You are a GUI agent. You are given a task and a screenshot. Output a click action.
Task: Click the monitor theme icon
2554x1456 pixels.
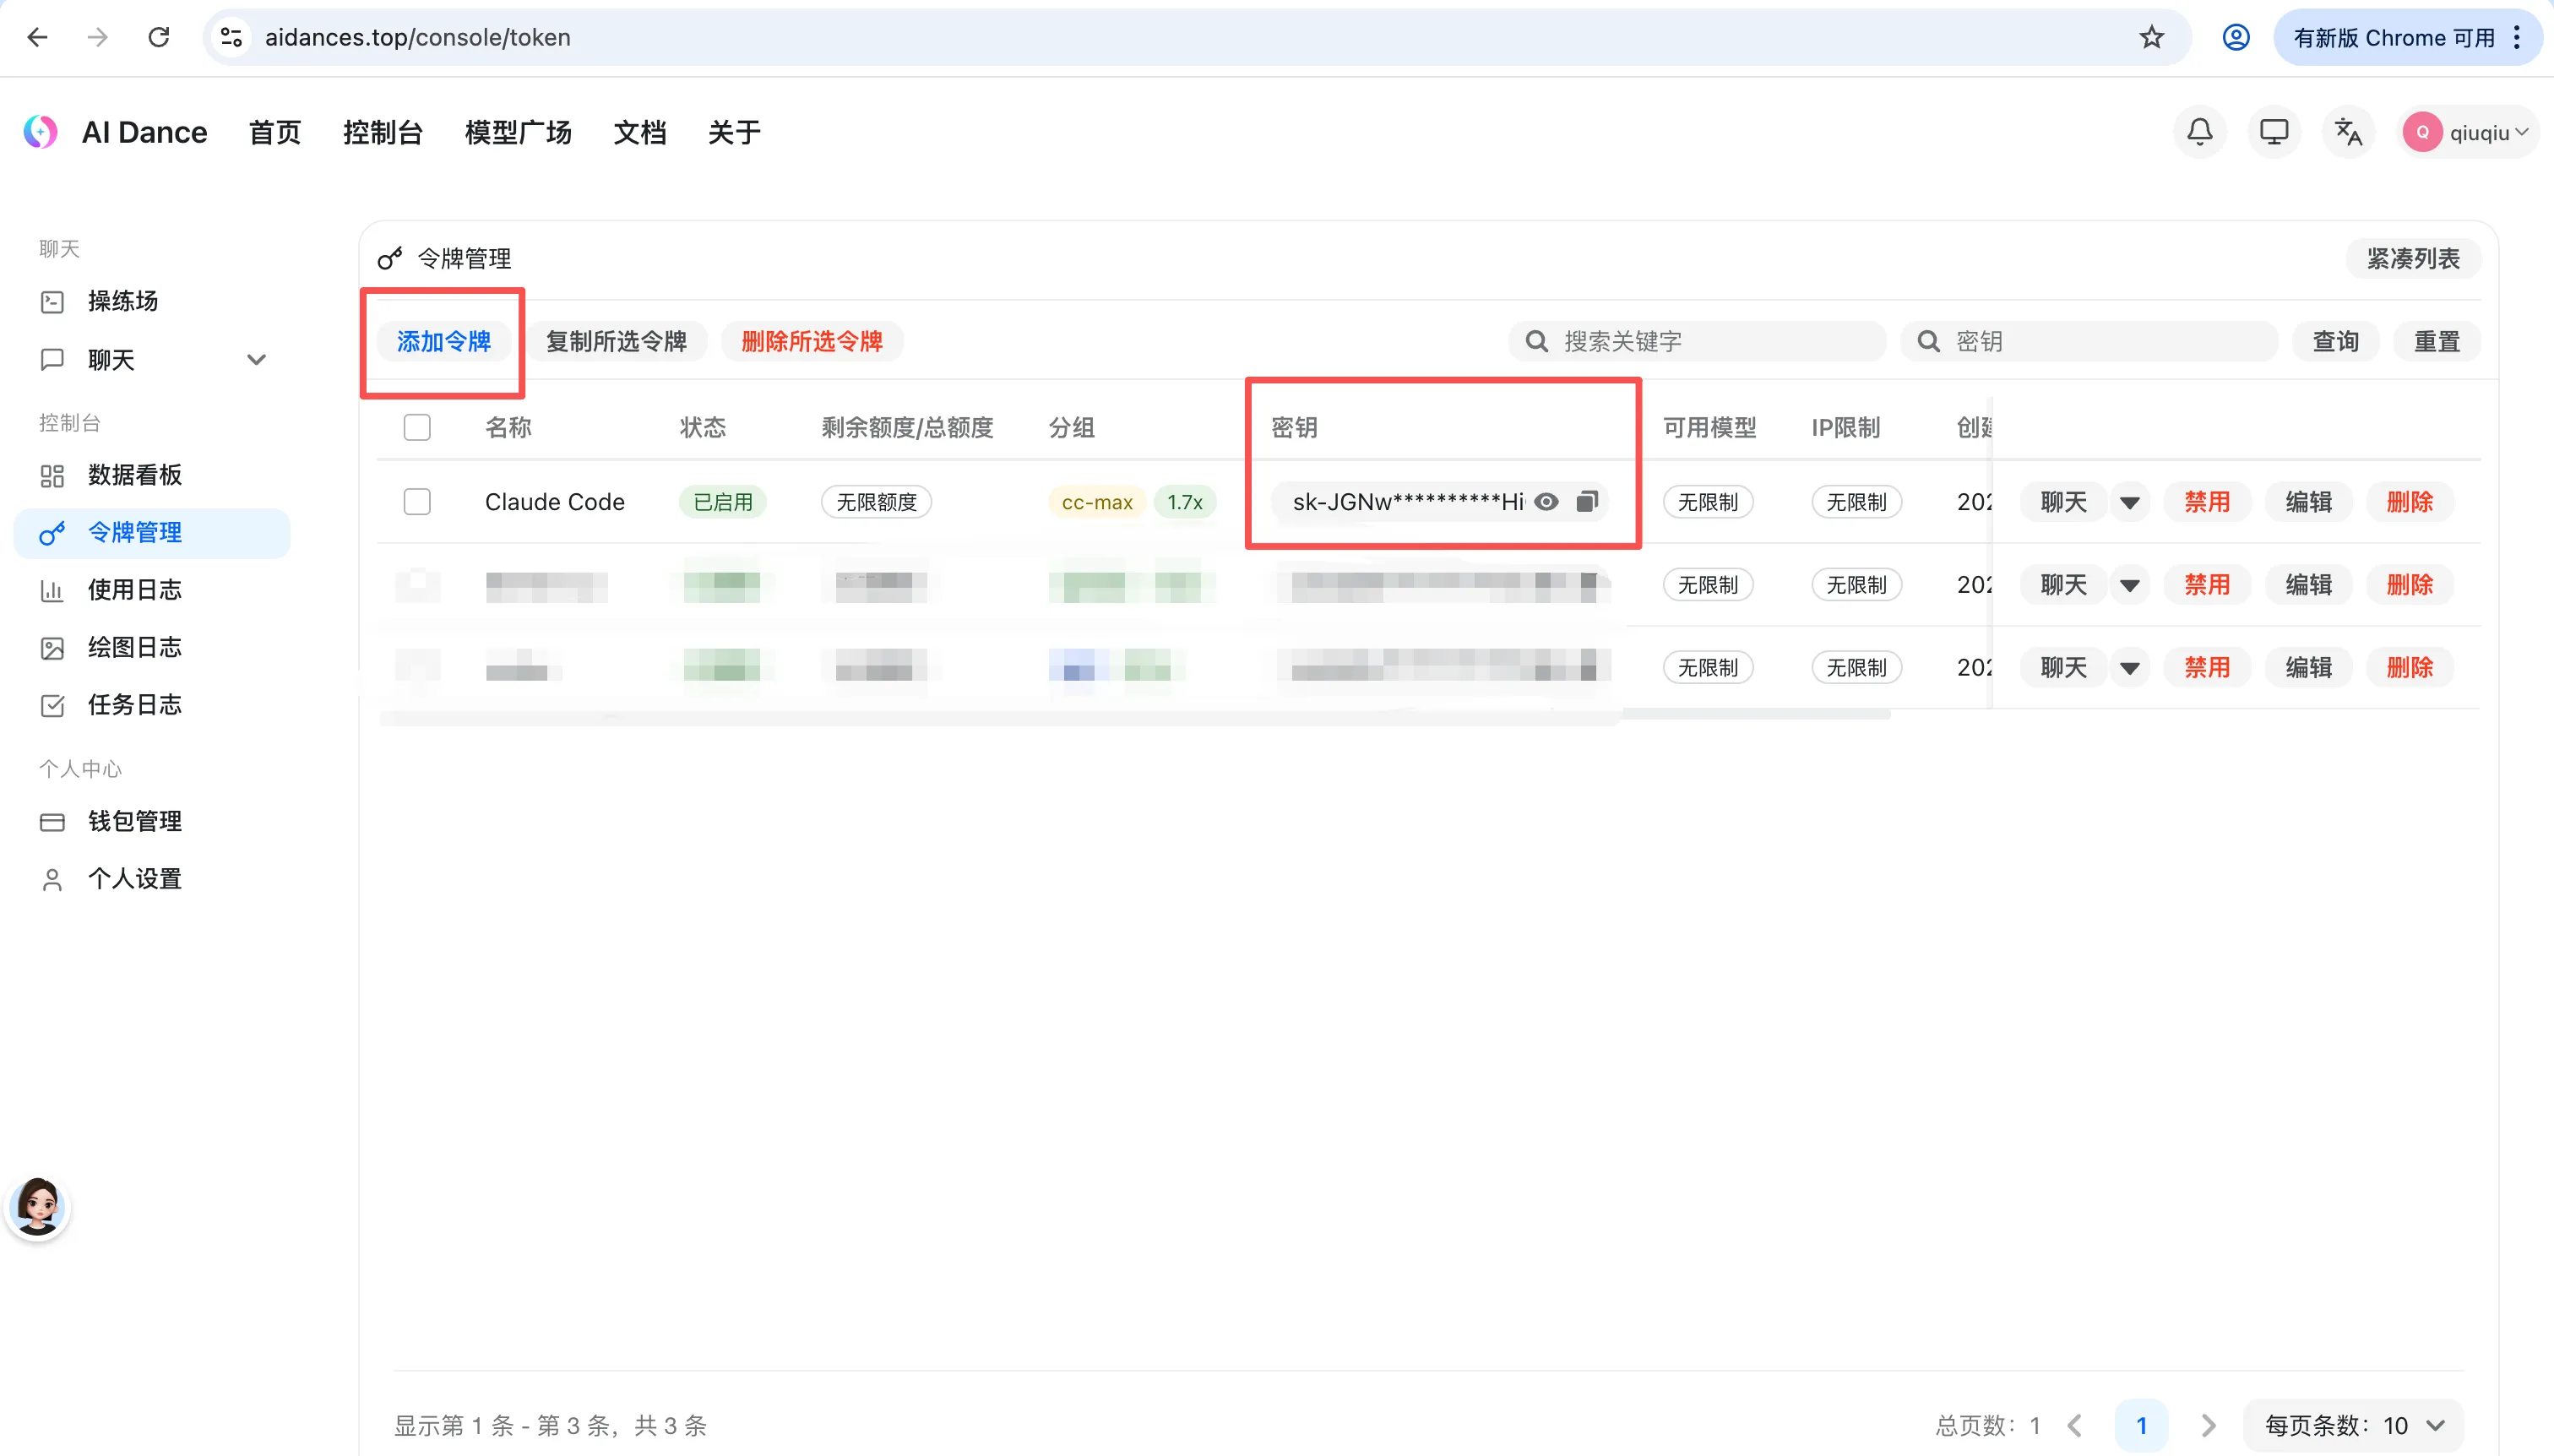pos(2273,132)
